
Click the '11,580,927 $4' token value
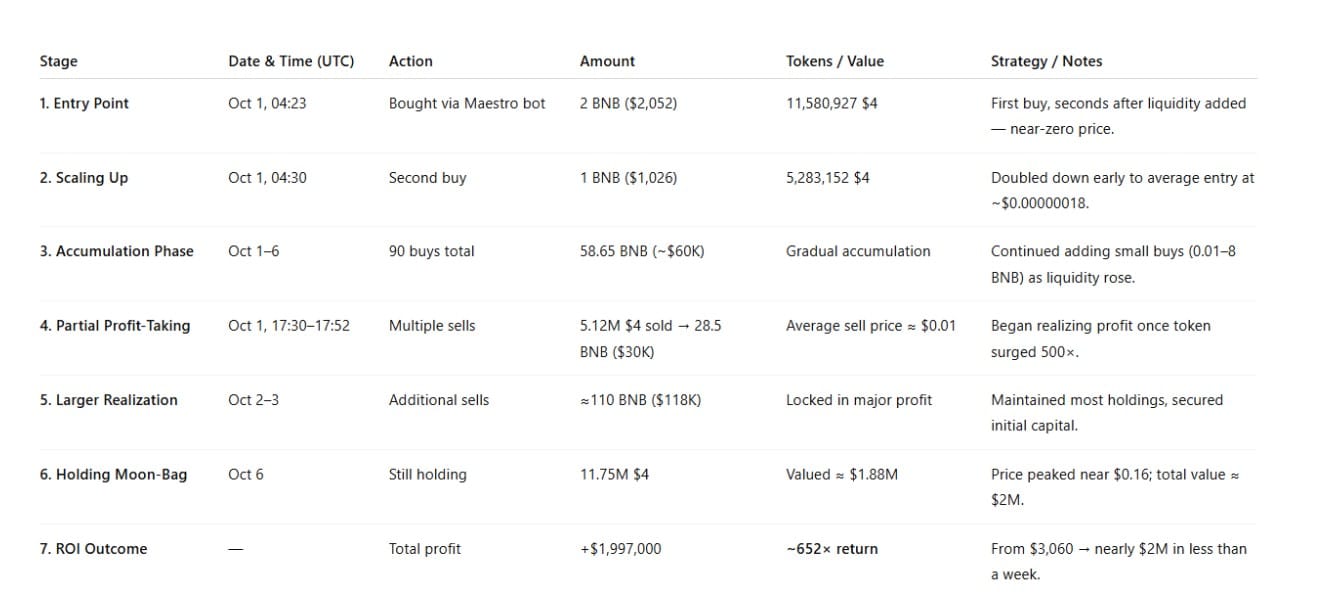[x=832, y=103]
